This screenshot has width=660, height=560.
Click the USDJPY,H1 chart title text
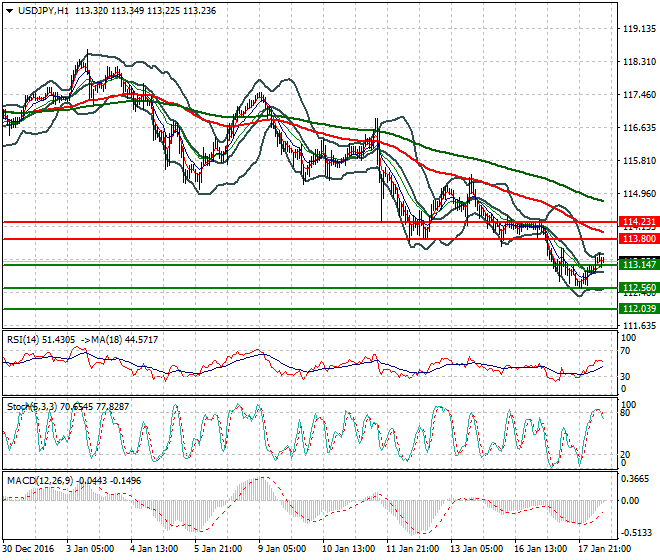[x=43, y=11]
